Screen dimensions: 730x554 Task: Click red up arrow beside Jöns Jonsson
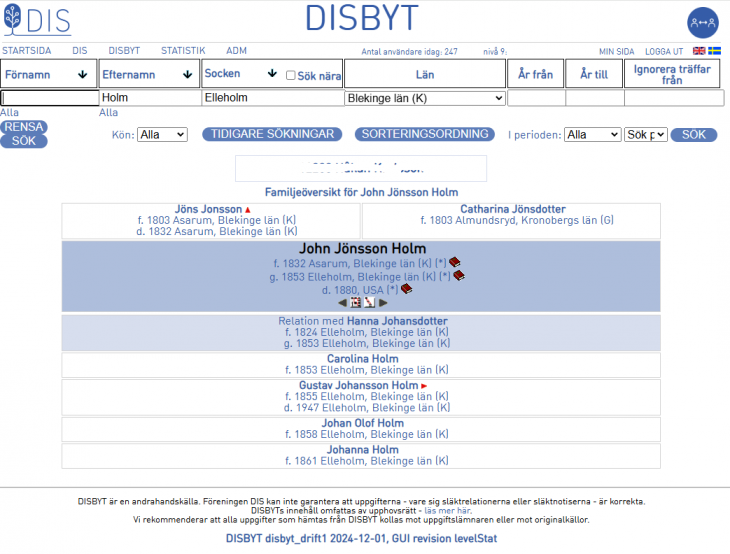(248, 210)
